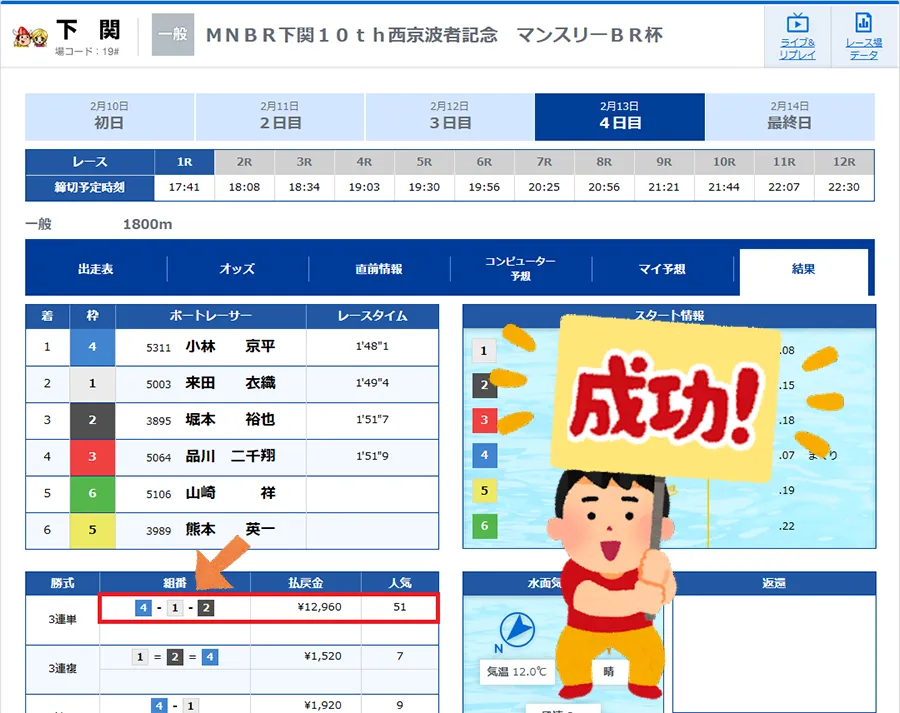
Task: Click the 3連単 payout ¥12,960 row
Action: pyautogui.click(x=268, y=608)
